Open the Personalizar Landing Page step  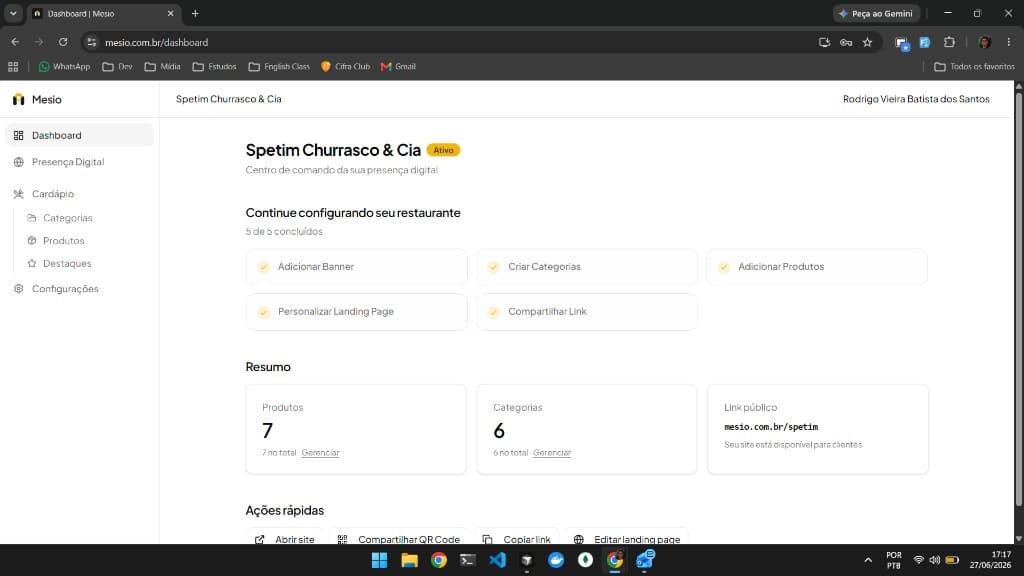pyautogui.click(x=357, y=312)
